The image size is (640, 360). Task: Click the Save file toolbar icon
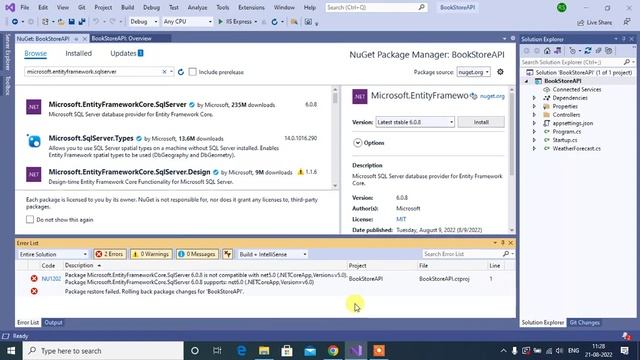point(71,22)
